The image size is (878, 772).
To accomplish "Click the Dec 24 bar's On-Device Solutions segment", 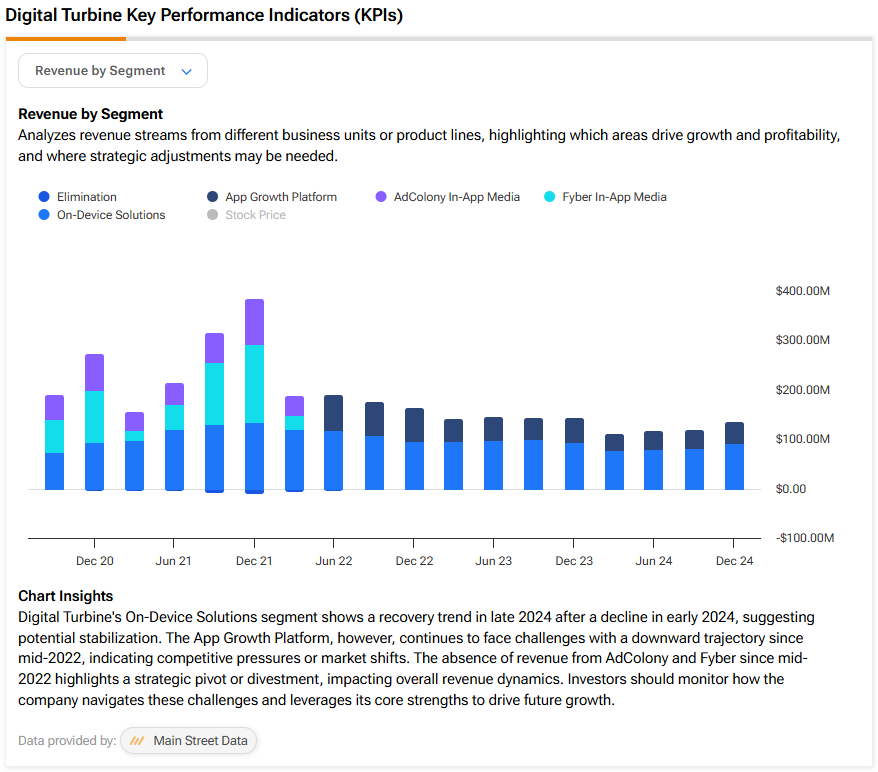I will (735, 467).
